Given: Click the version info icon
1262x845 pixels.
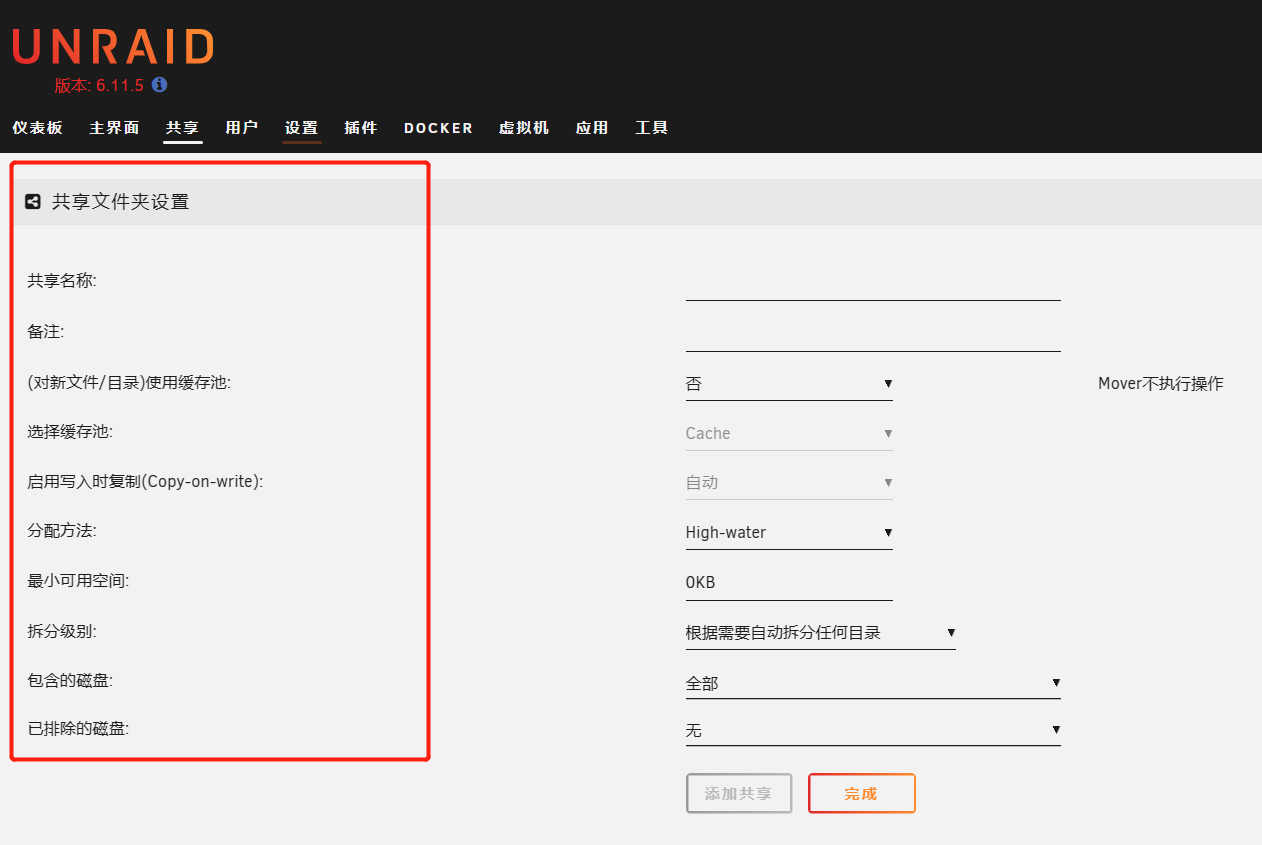Looking at the screenshot, I should click(159, 86).
